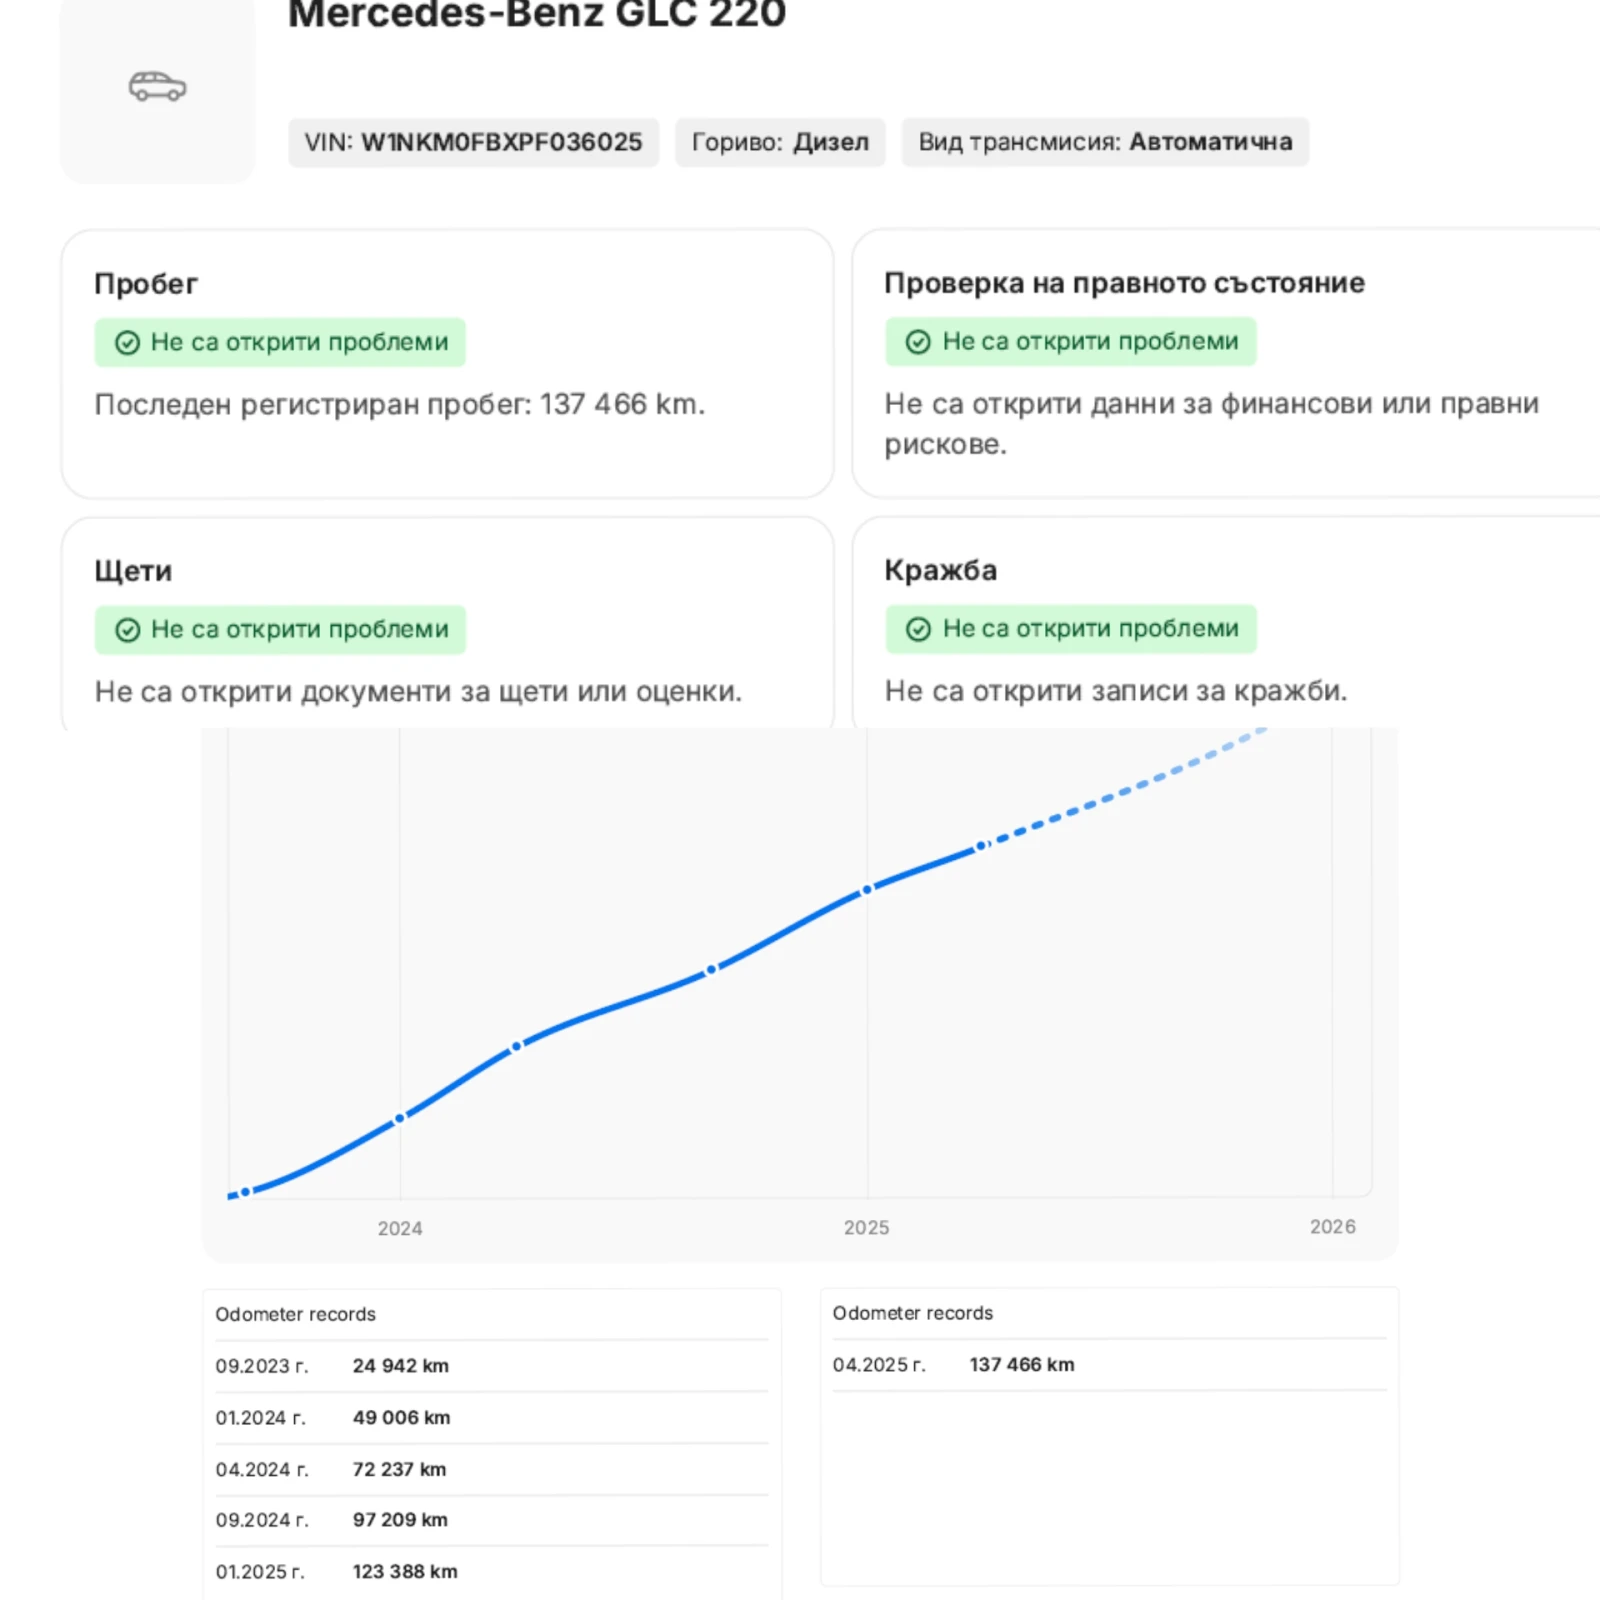Open the Пробег card heading

coord(146,284)
